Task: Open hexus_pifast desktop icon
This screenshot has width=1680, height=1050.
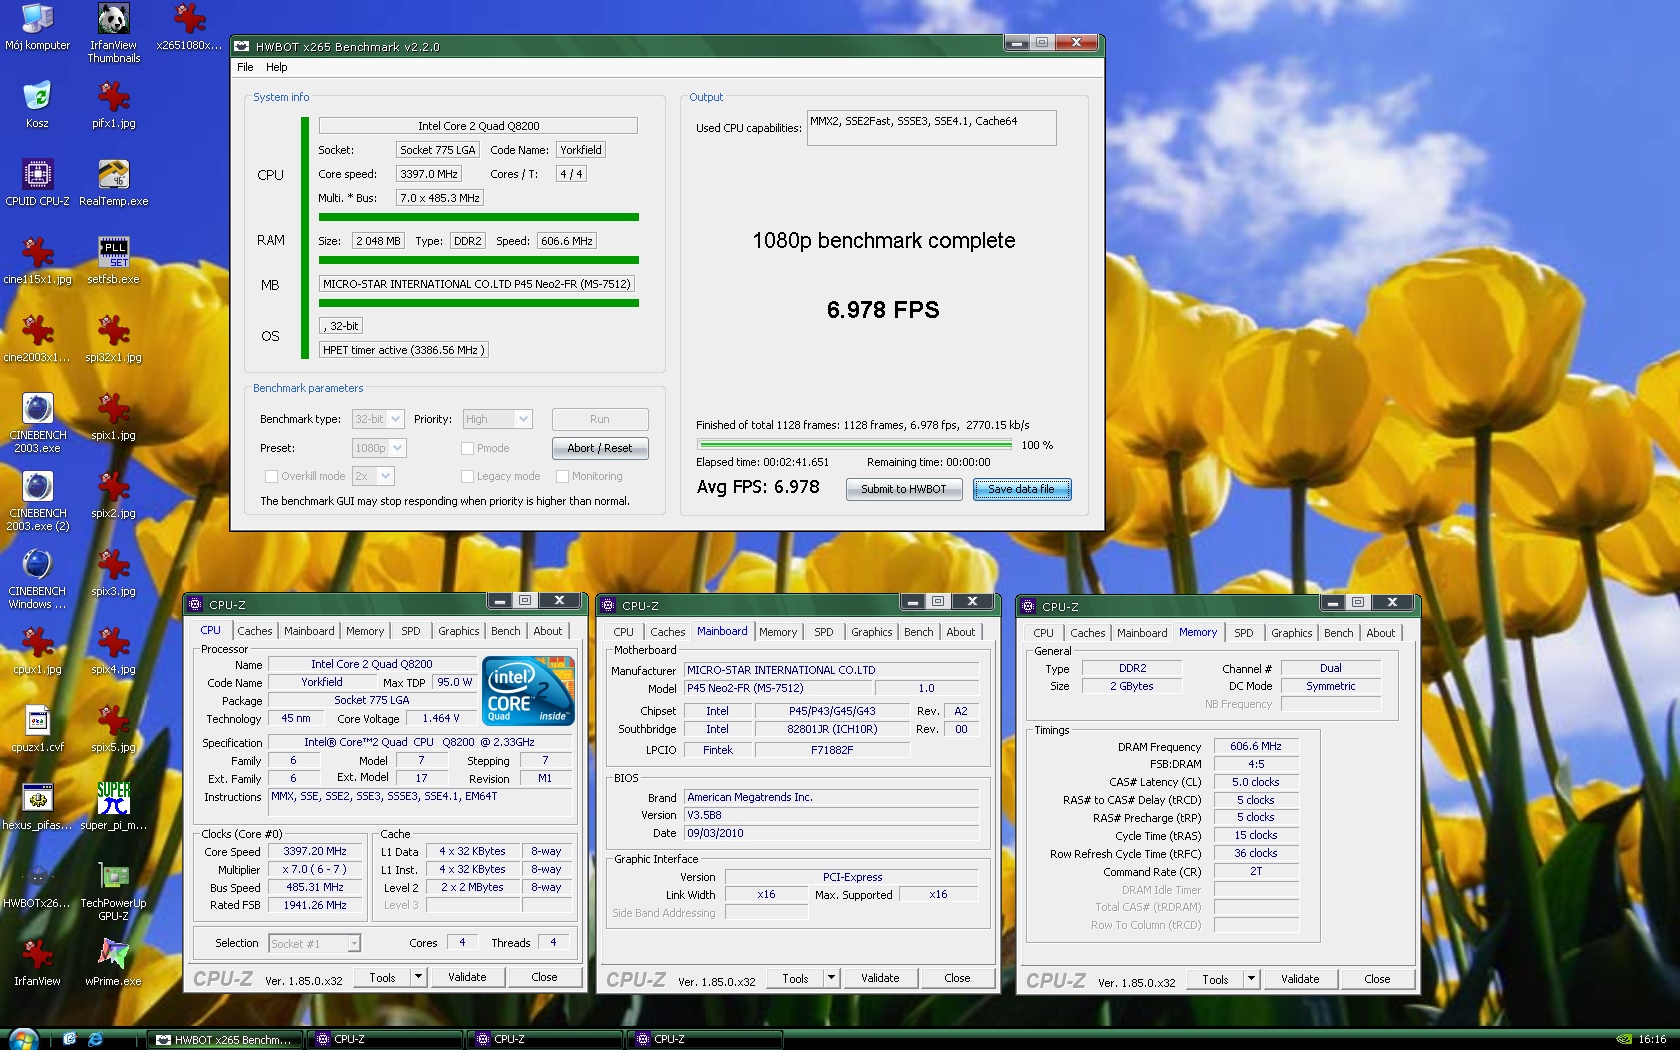Action: pos(37,807)
